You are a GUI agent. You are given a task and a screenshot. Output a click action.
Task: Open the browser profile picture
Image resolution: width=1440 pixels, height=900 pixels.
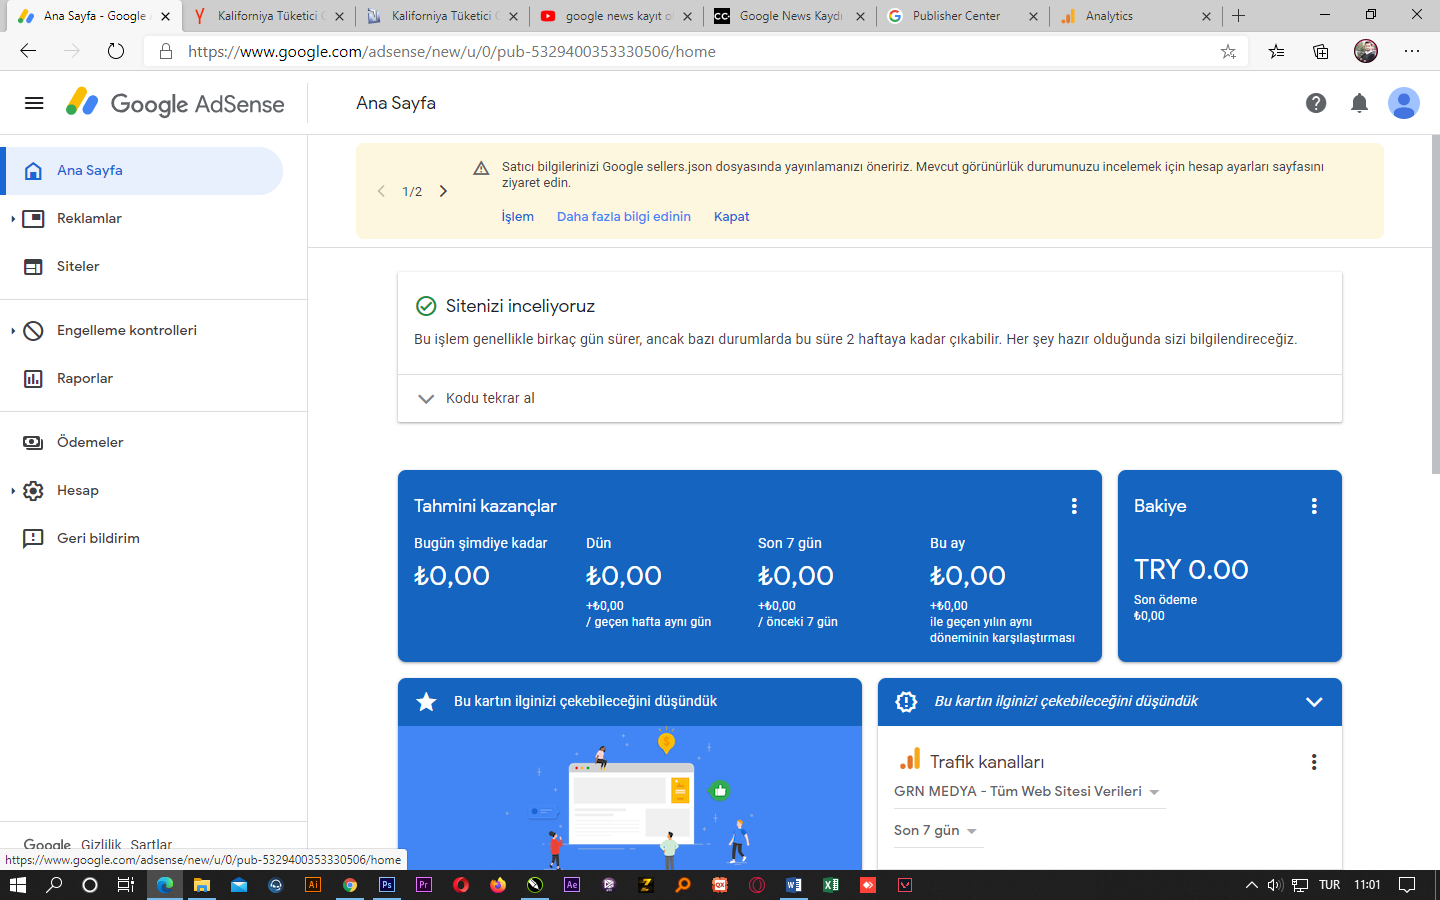point(1366,51)
